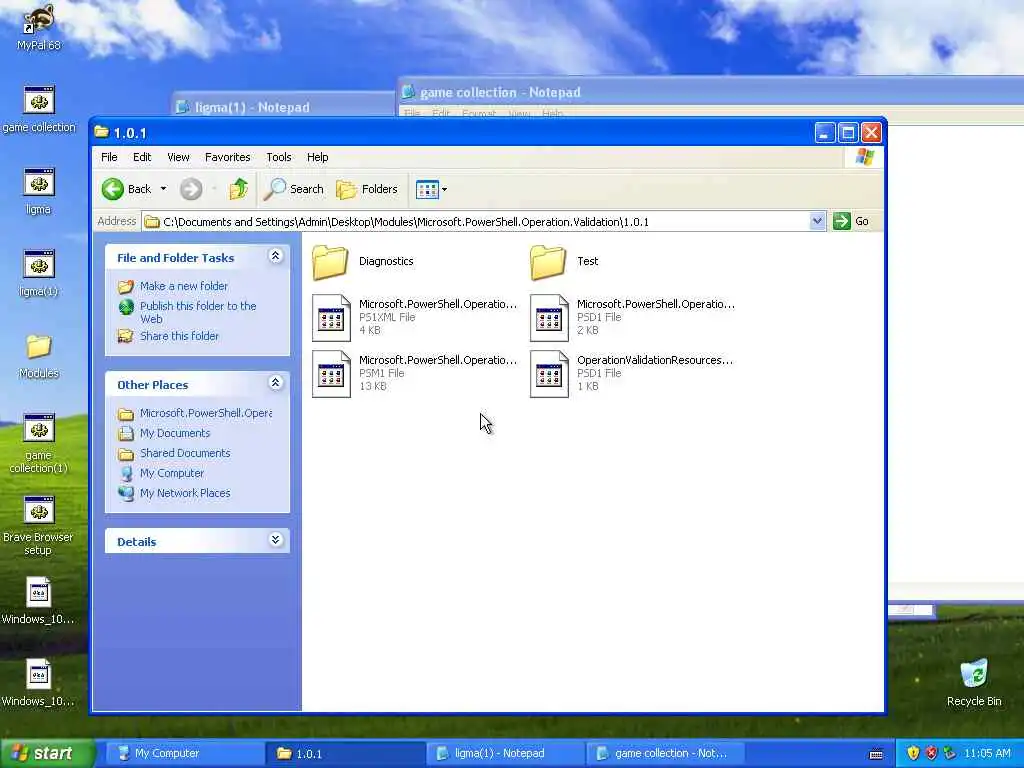Collapse File and Folder Tasks panel
1024x768 pixels.
point(276,256)
